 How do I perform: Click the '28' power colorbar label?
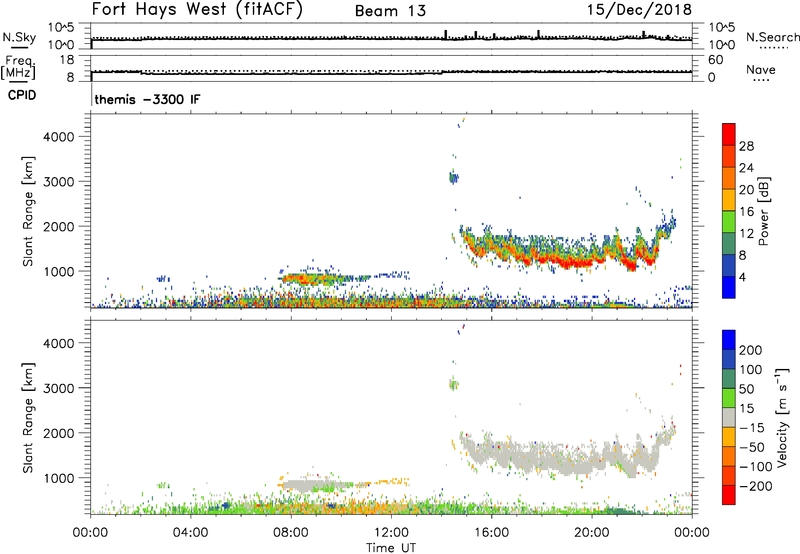[x=746, y=146]
